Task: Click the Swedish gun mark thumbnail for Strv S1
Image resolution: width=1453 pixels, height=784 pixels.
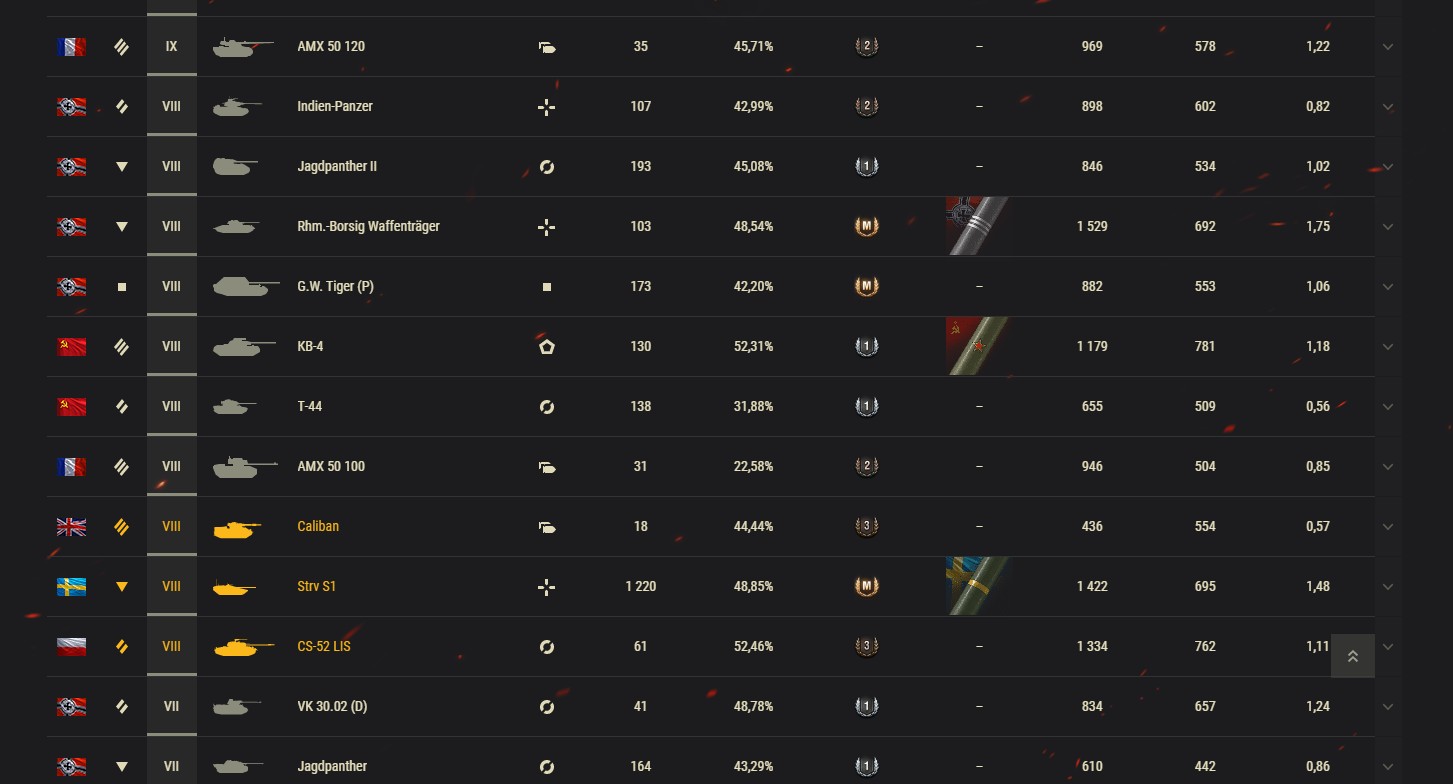Action: [x=977, y=586]
